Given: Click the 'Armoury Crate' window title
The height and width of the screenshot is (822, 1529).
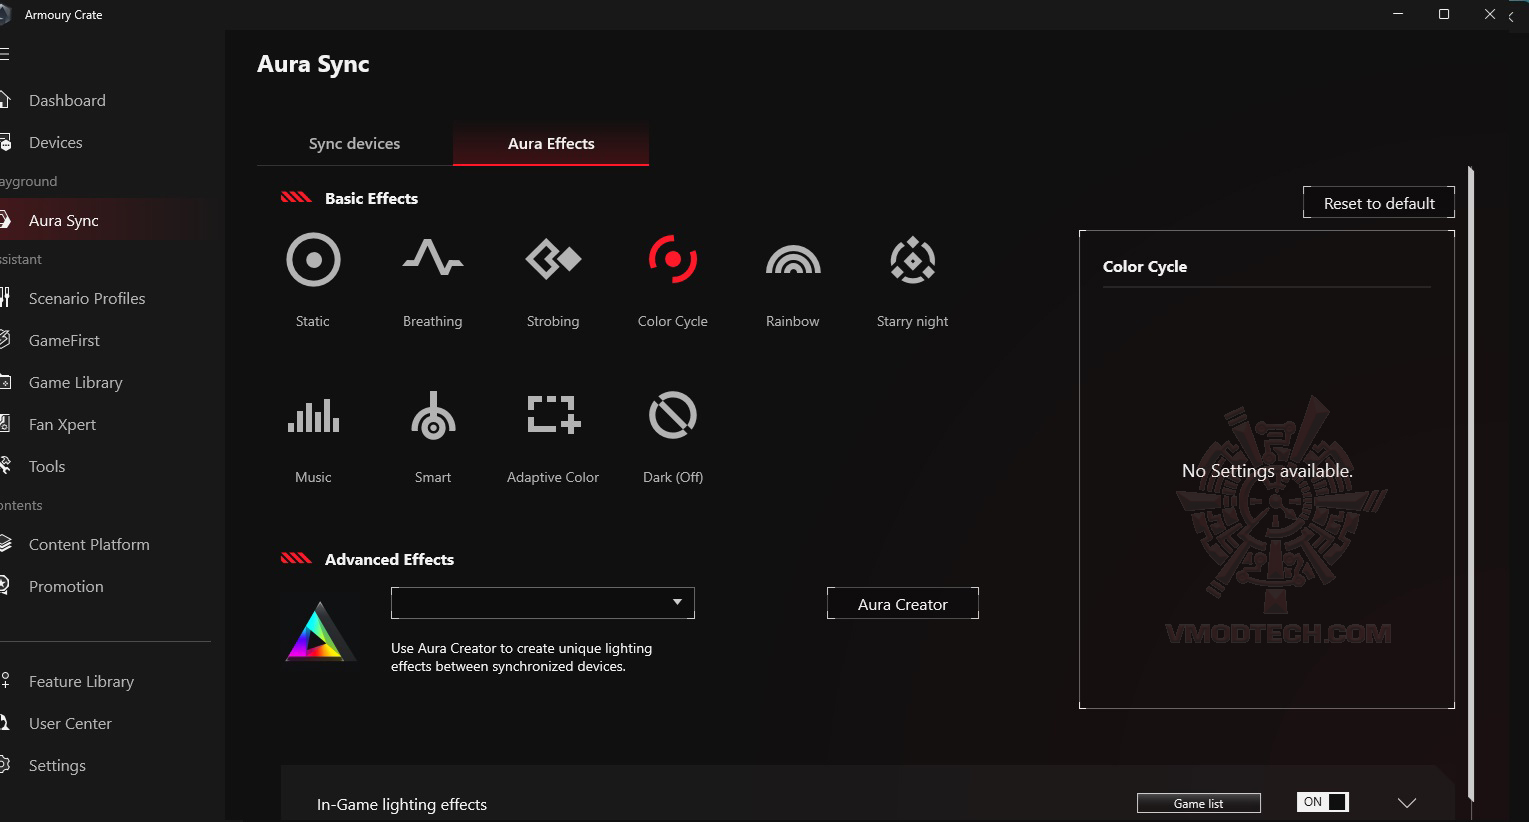Looking at the screenshot, I should click(63, 15).
